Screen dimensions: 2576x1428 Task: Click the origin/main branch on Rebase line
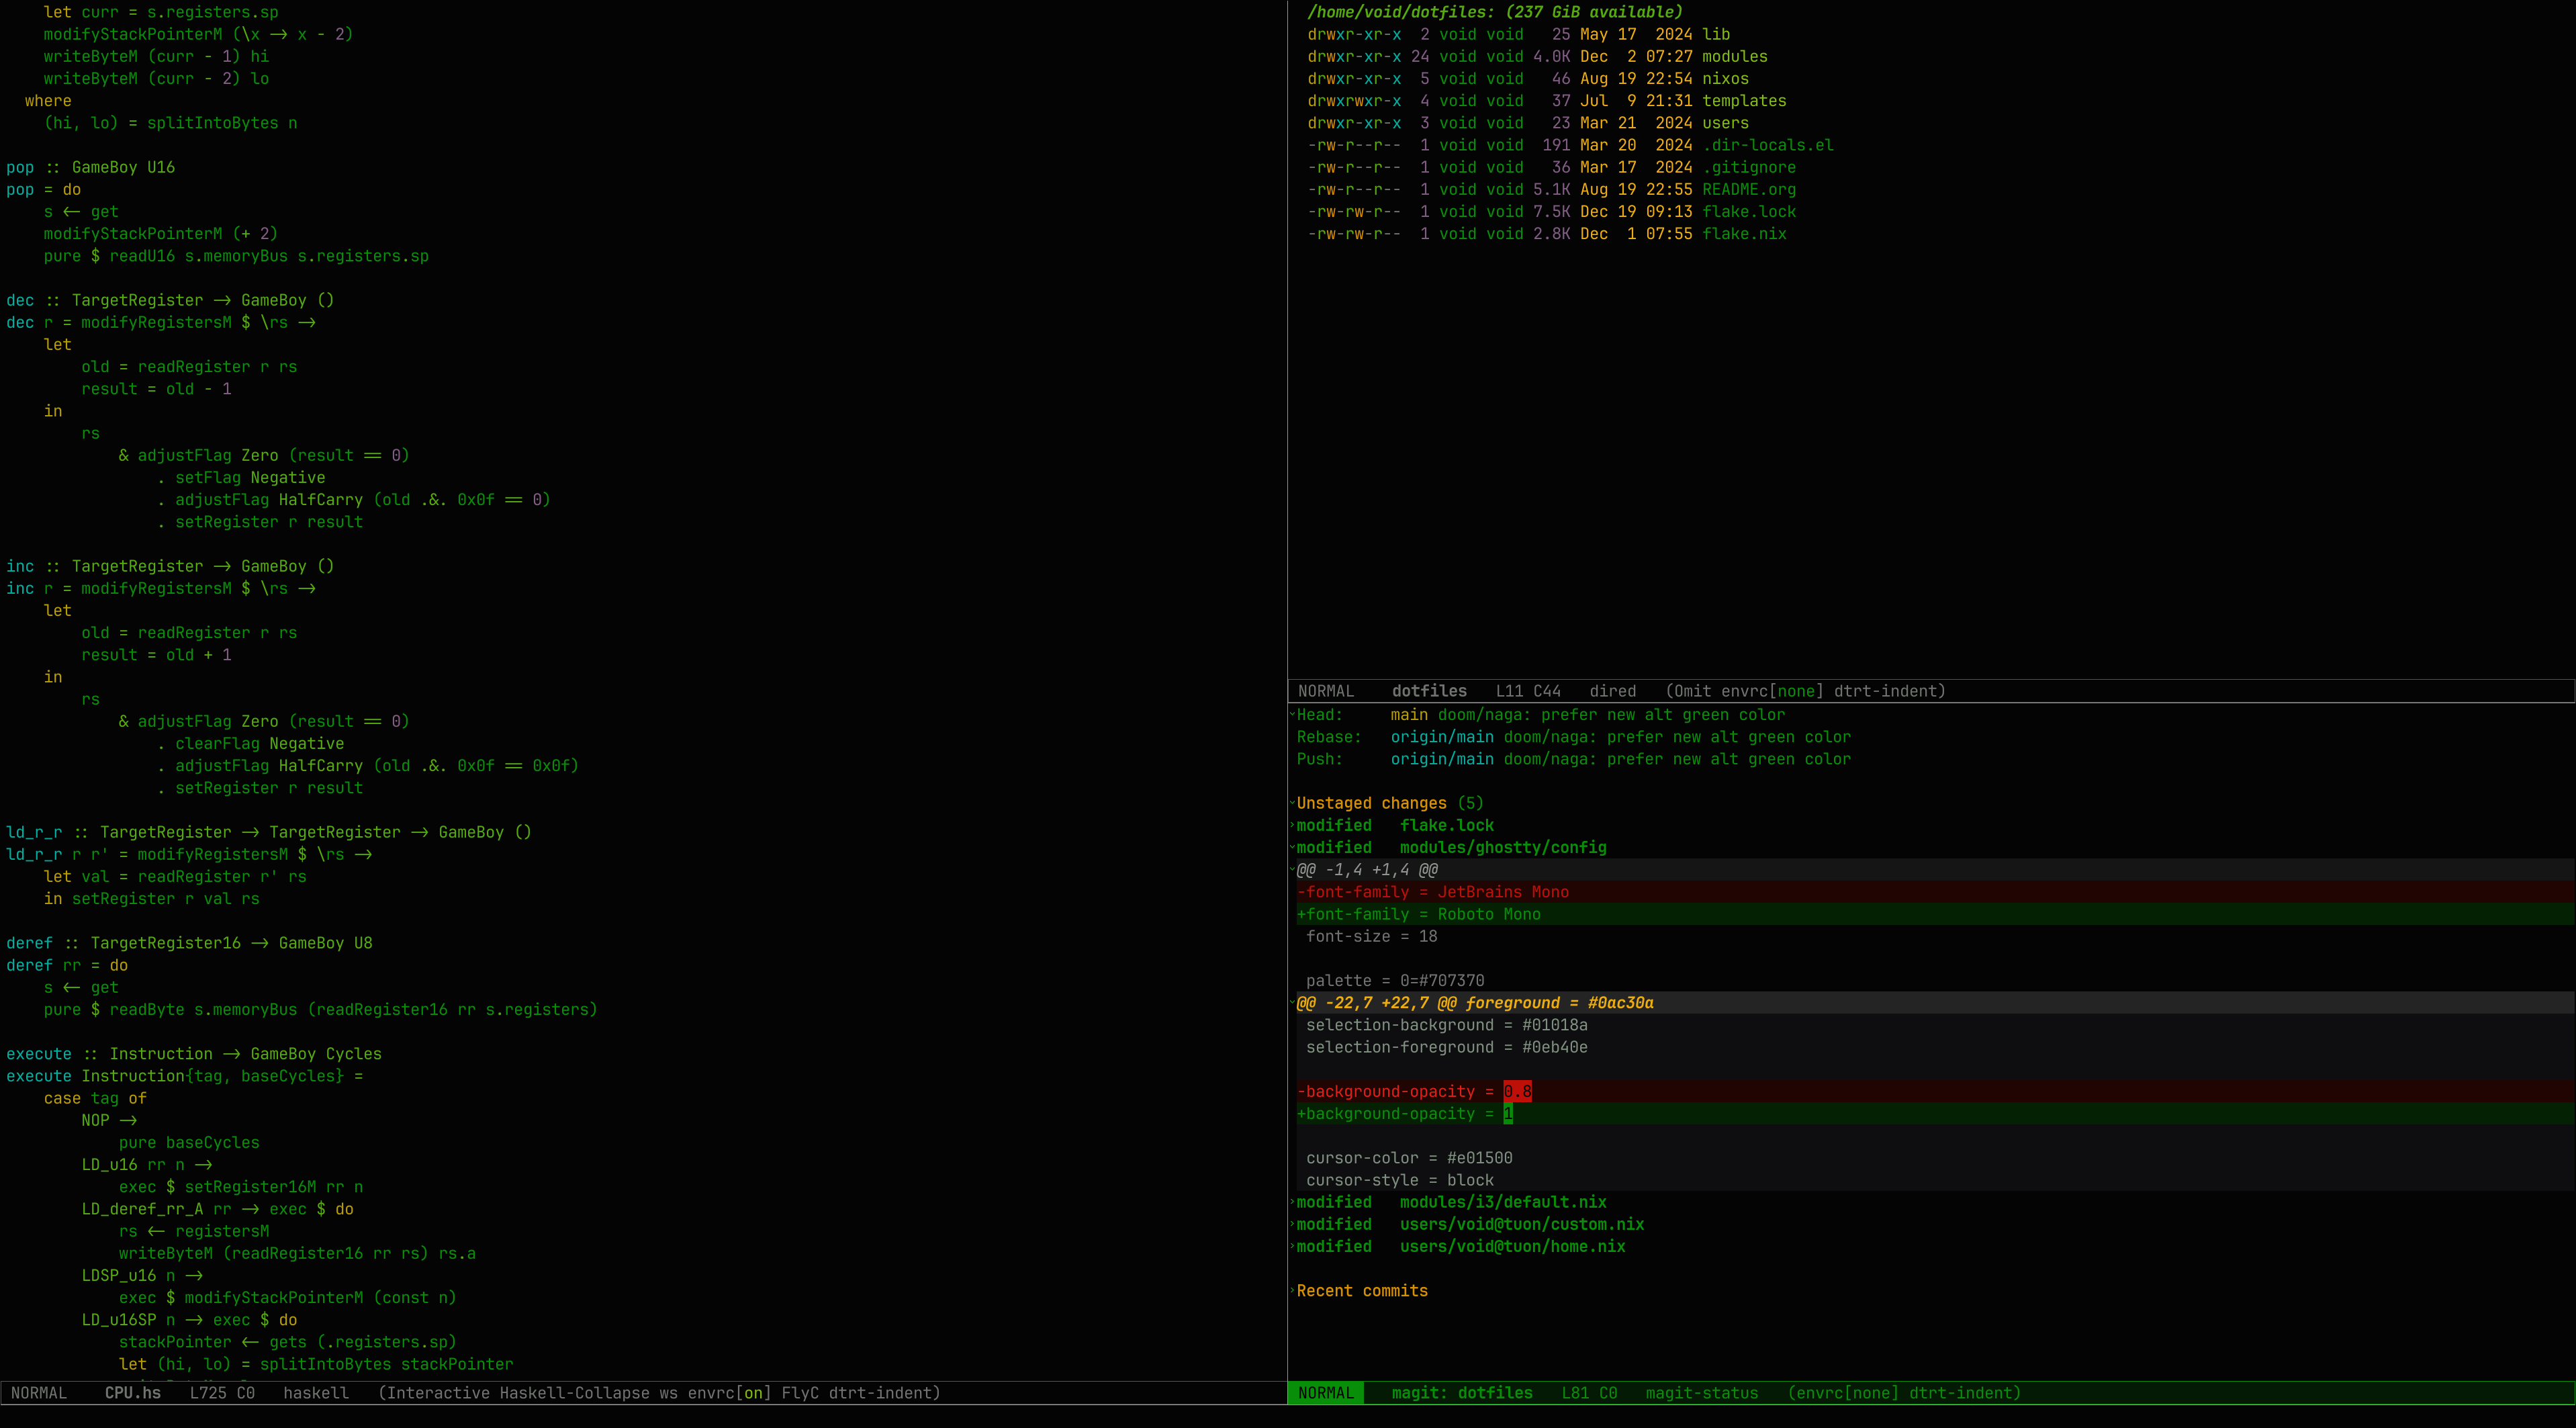coord(1441,737)
